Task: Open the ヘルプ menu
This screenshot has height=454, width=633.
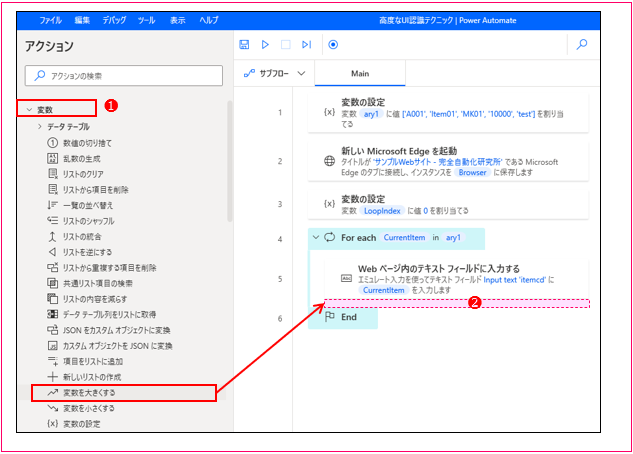Action: click(209, 20)
